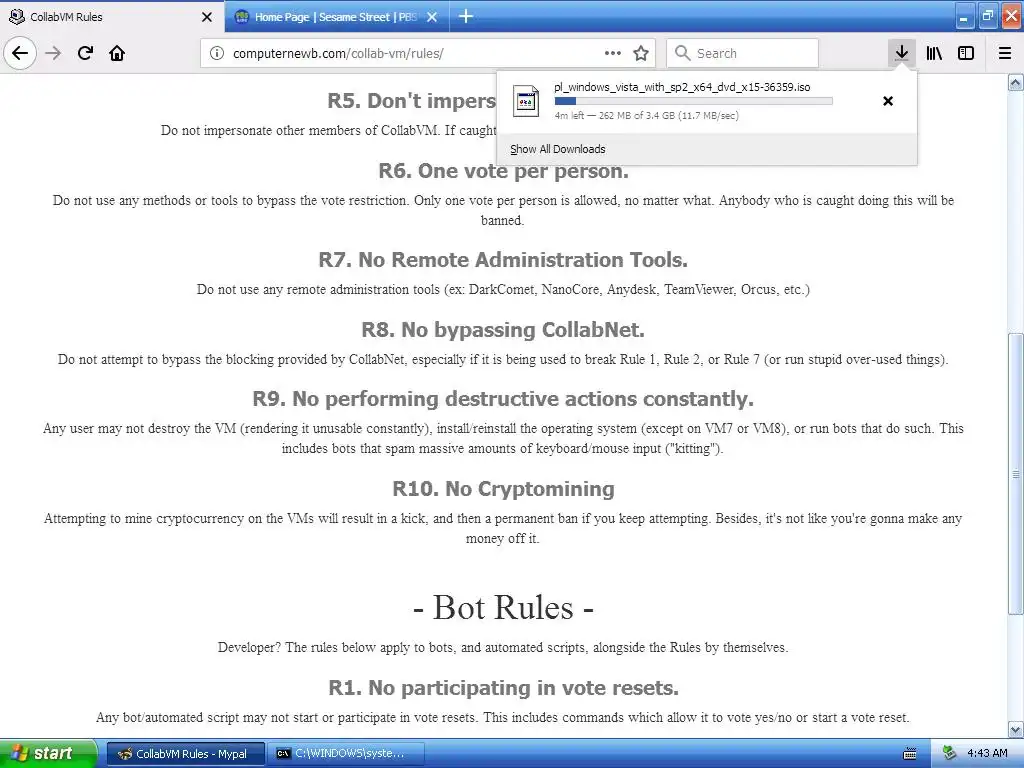
Task: Click the CollabVM tab favicon
Action: (x=16, y=16)
